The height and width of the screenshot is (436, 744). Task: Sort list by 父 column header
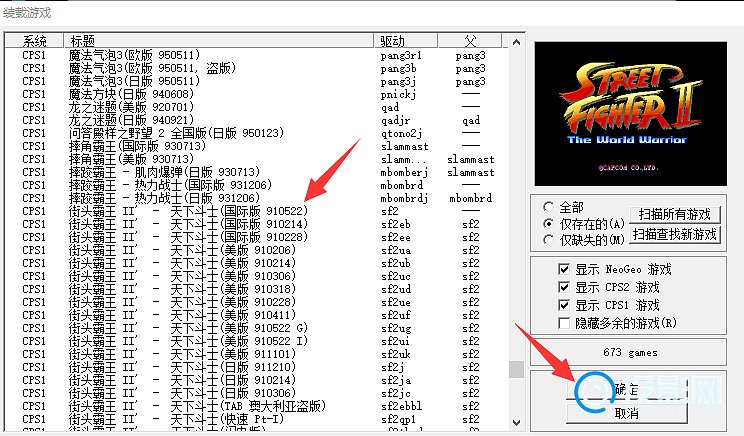point(470,41)
